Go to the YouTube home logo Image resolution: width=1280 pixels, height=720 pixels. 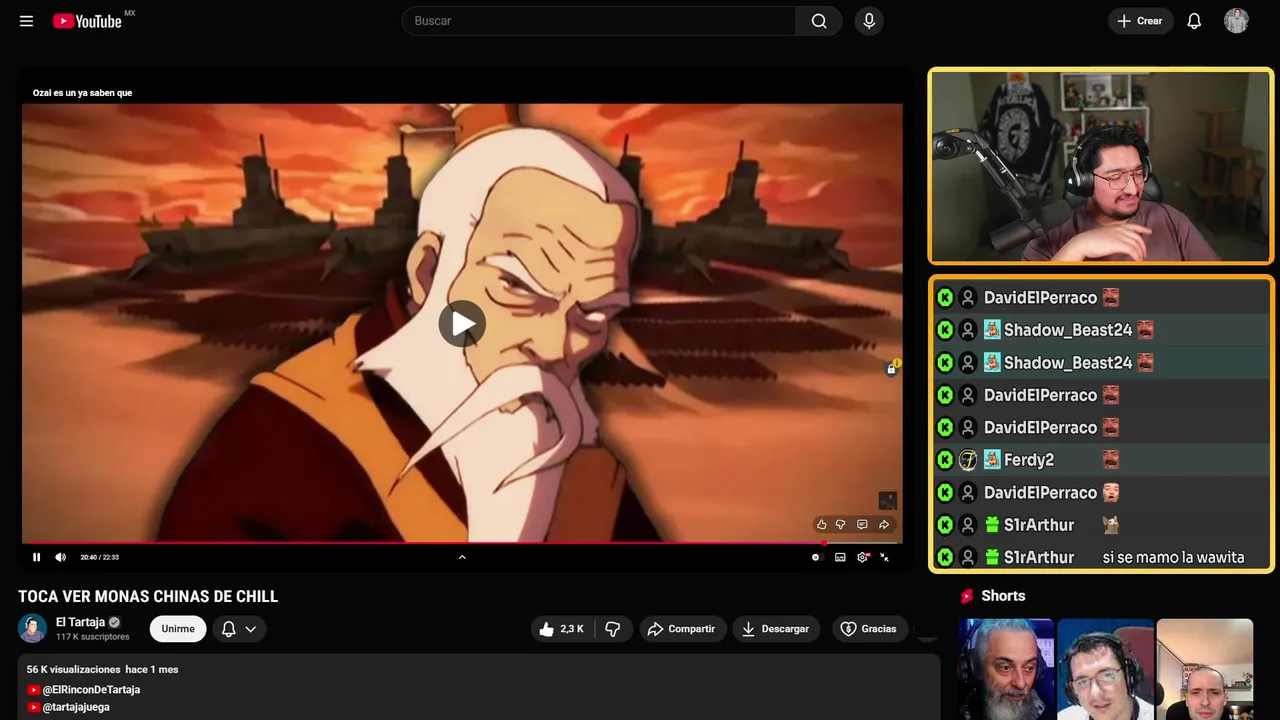[88, 21]
